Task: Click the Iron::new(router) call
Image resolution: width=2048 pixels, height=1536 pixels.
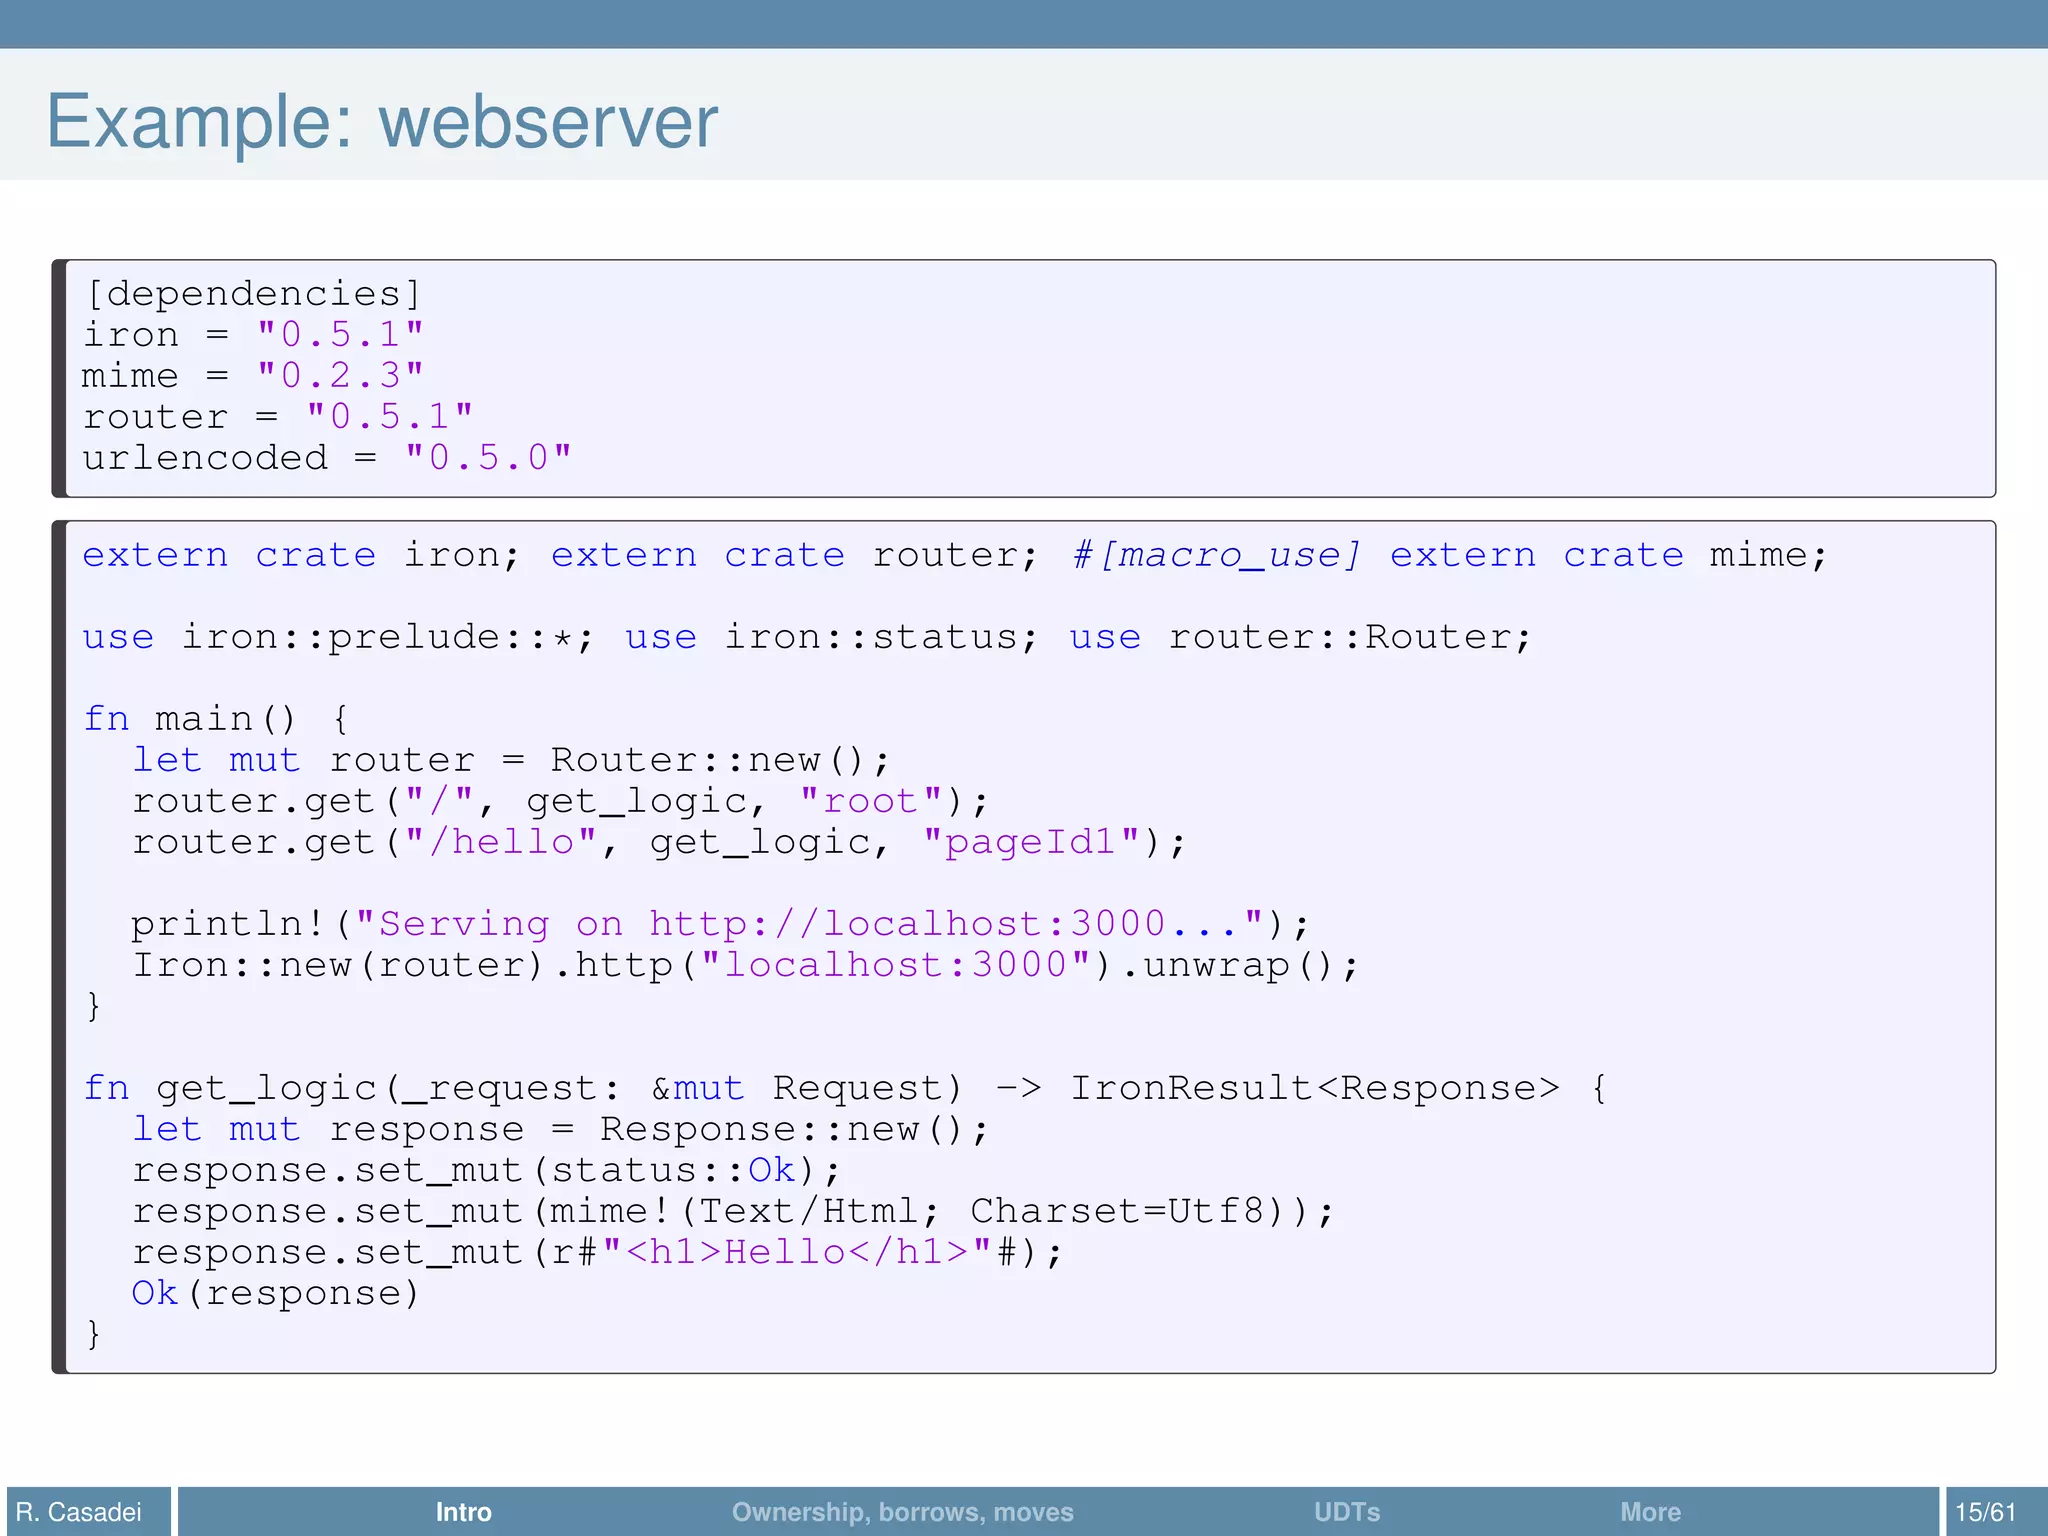Action: (x=338, y=965)
